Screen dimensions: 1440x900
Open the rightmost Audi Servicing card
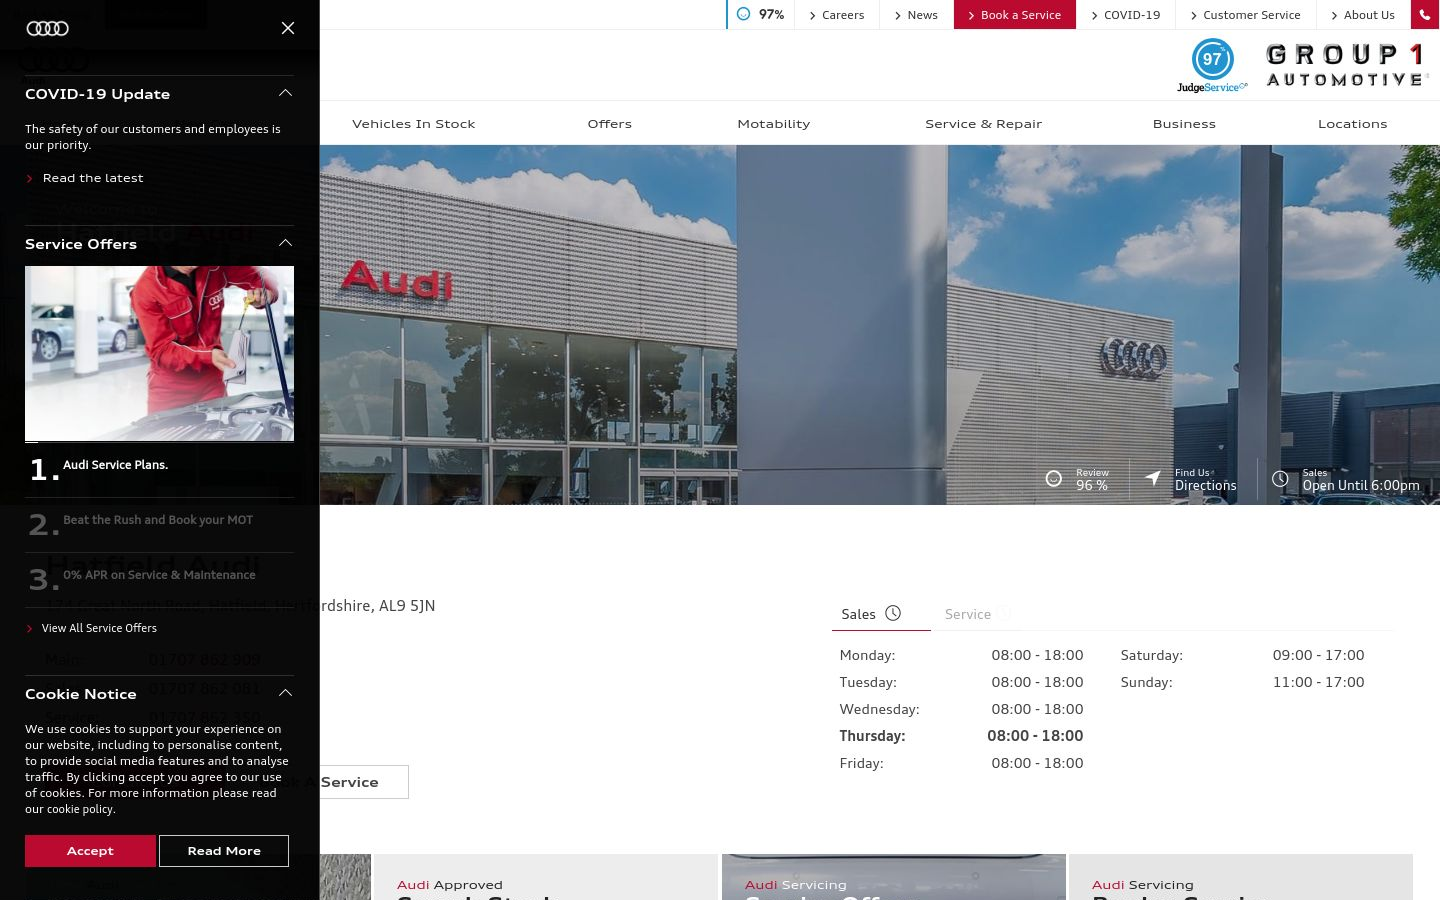click(x=1240, y=877)
